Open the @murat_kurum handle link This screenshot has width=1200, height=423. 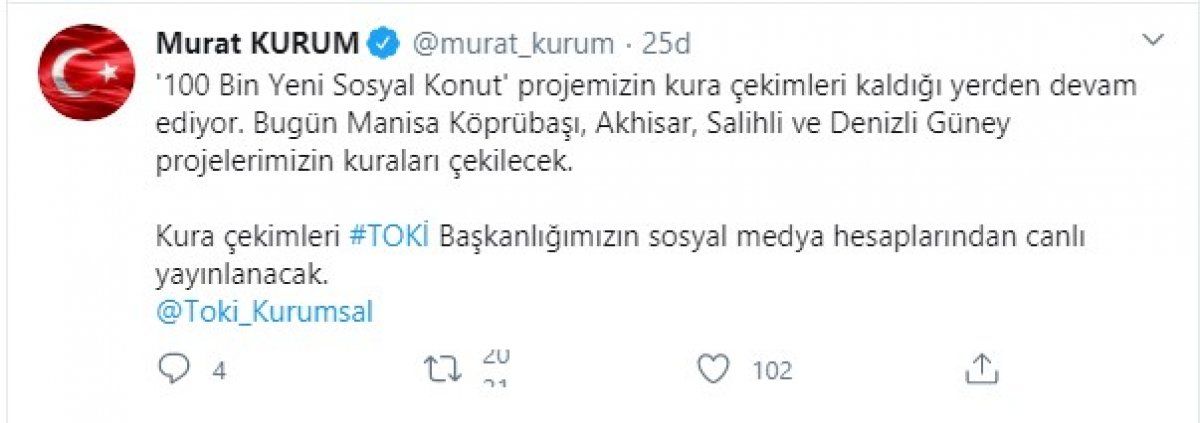coord(512,44)
